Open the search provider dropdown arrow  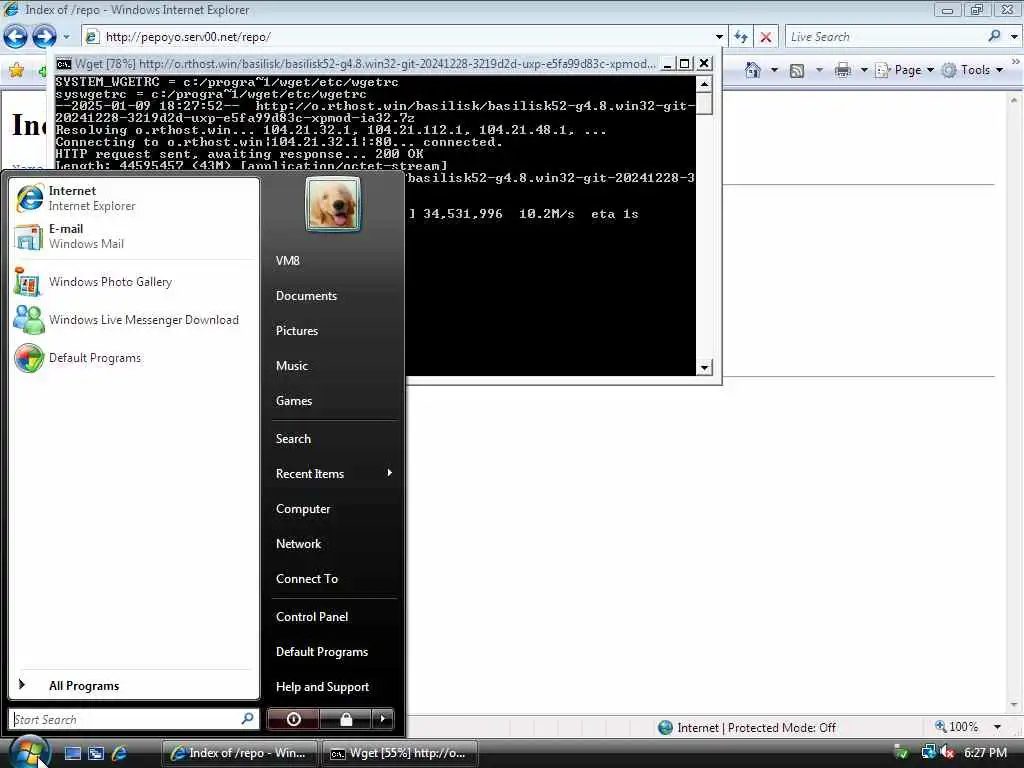click(x=1014, y=37)
